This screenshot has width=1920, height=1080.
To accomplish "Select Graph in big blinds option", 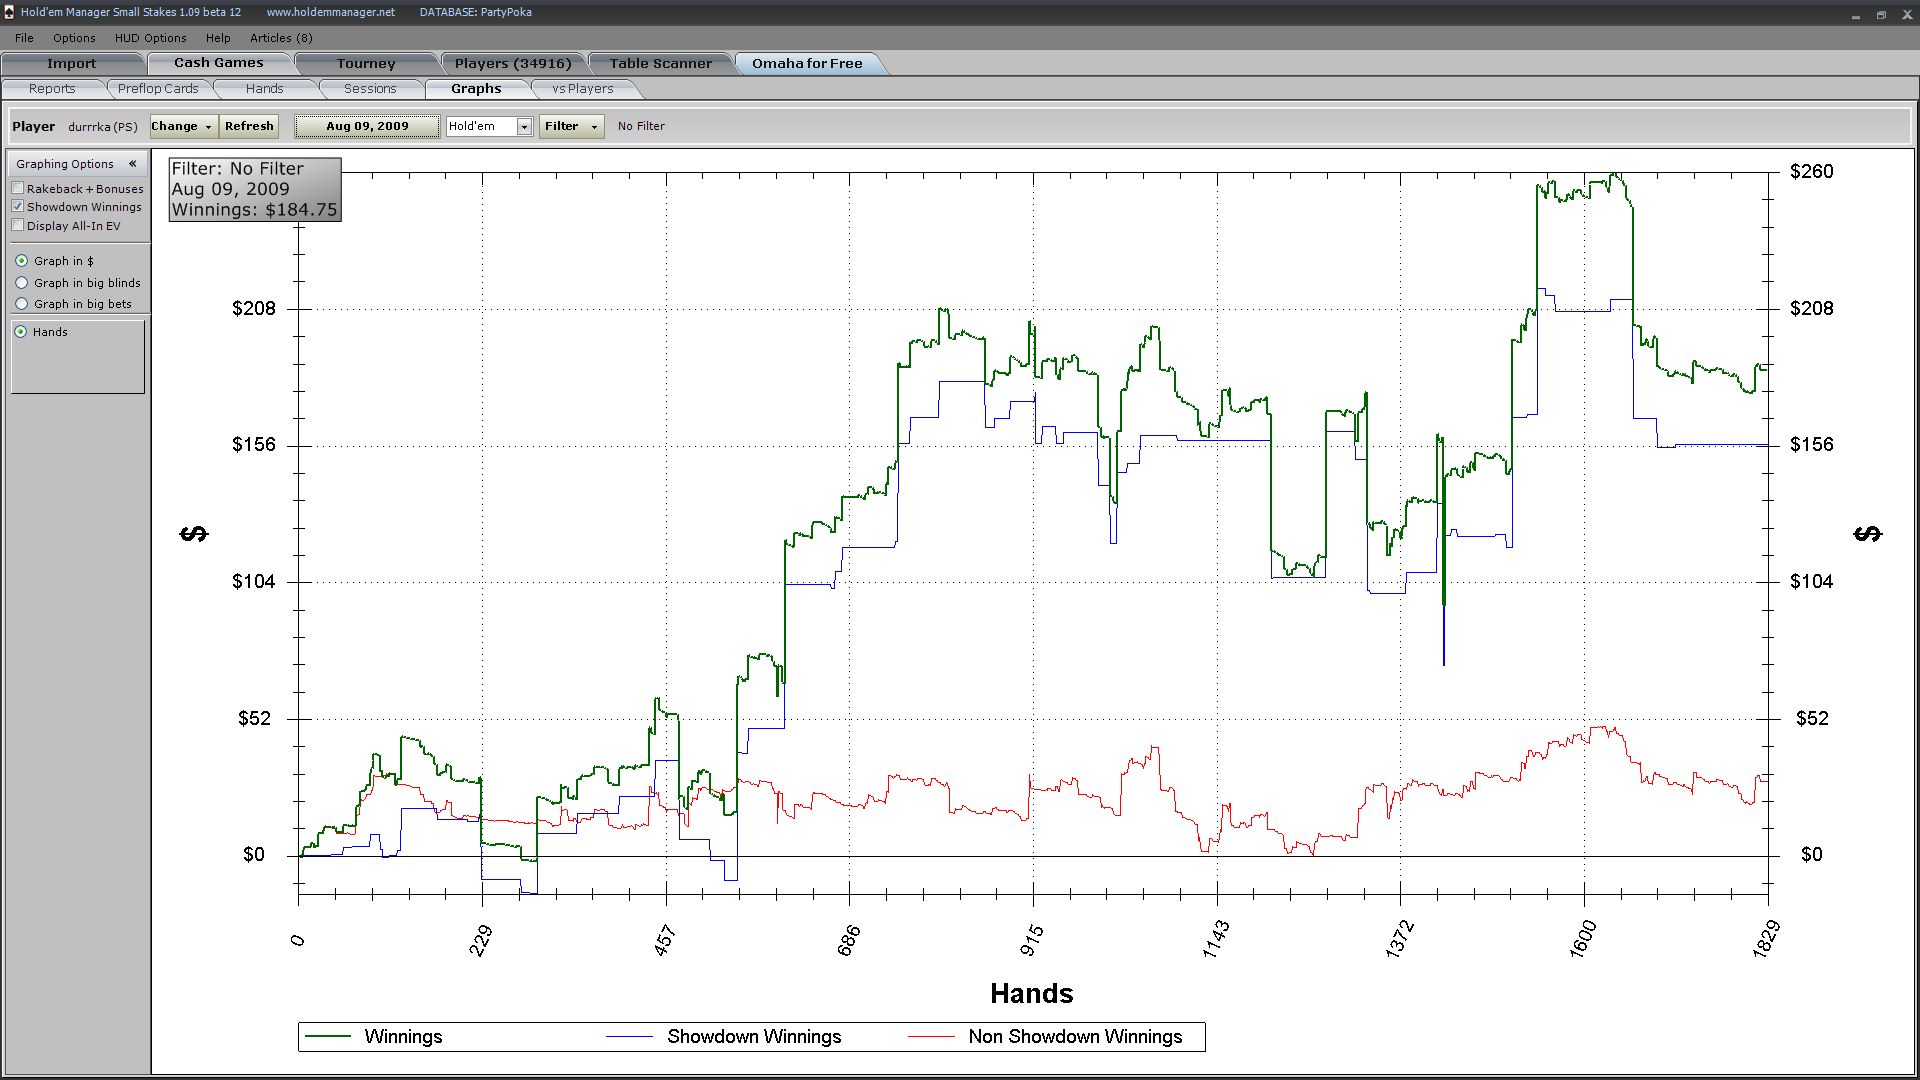I will pyautogui.click(x=22, y=283).
